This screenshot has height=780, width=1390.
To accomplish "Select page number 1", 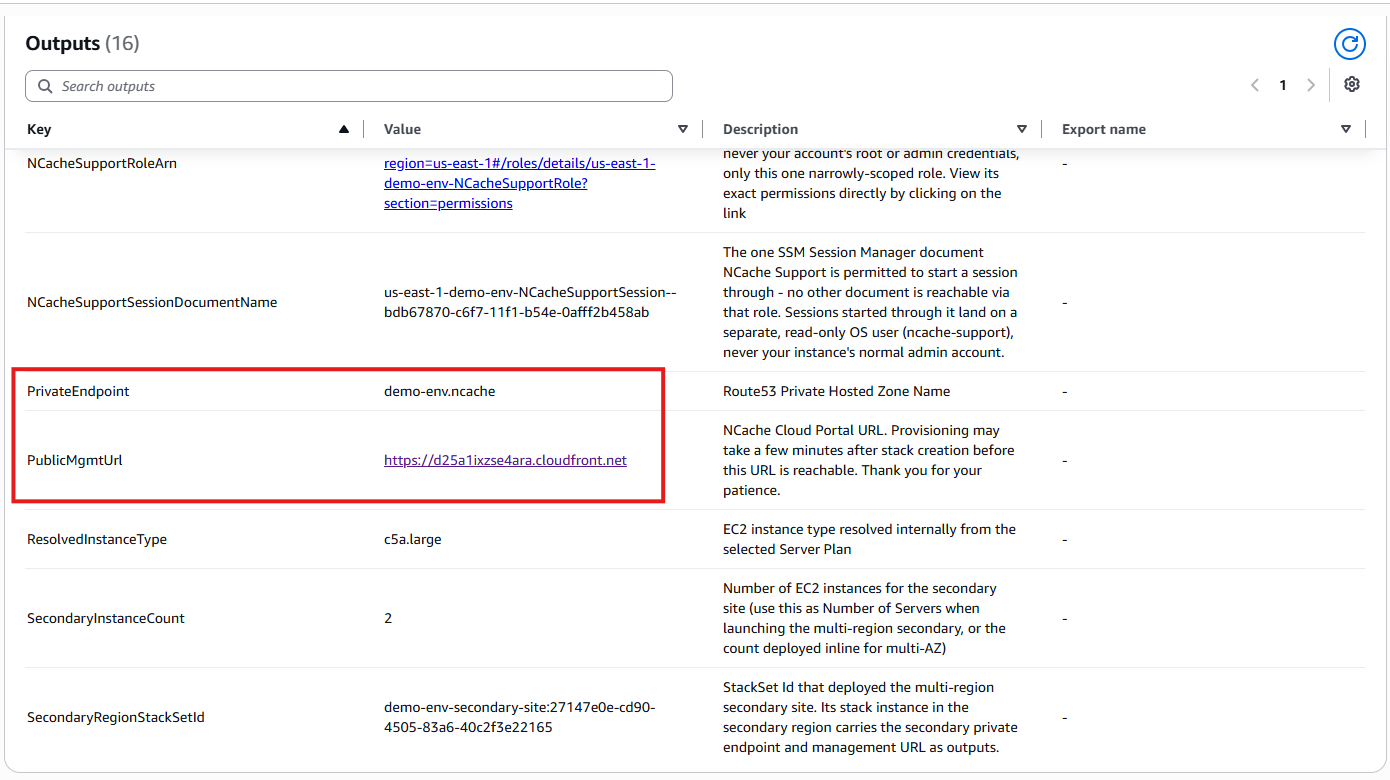I will (1283, 86).
